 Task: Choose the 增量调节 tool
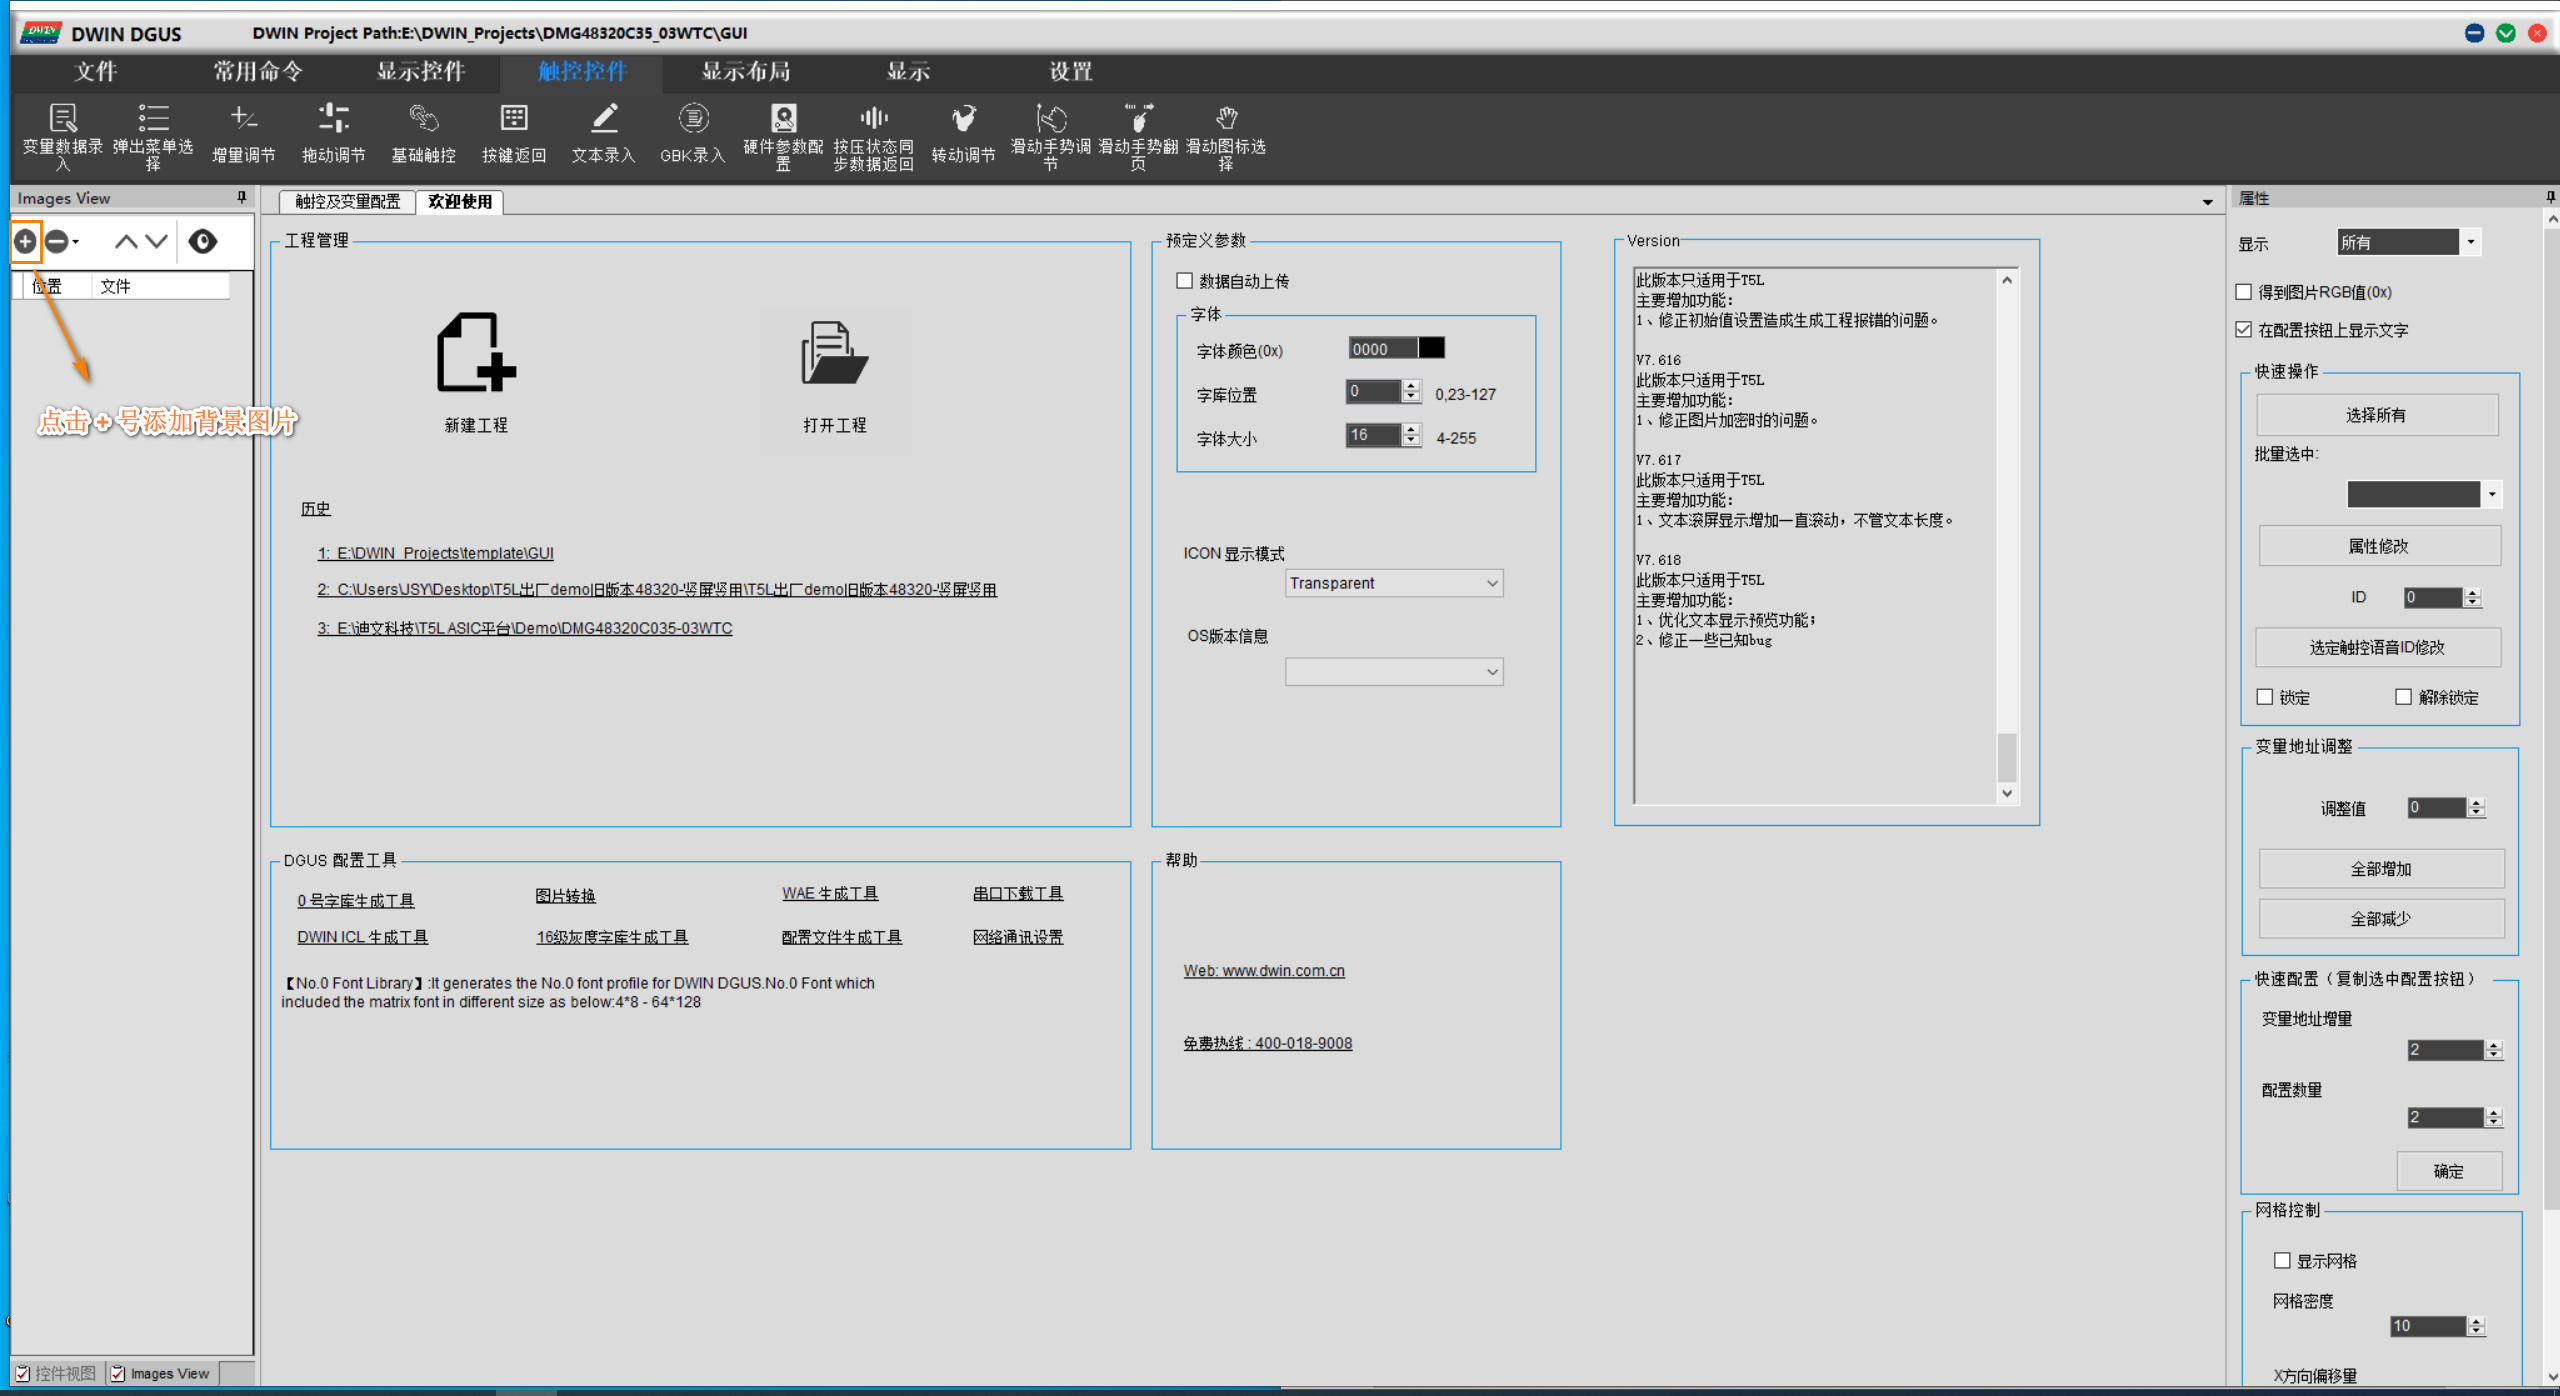click(243, 134)
